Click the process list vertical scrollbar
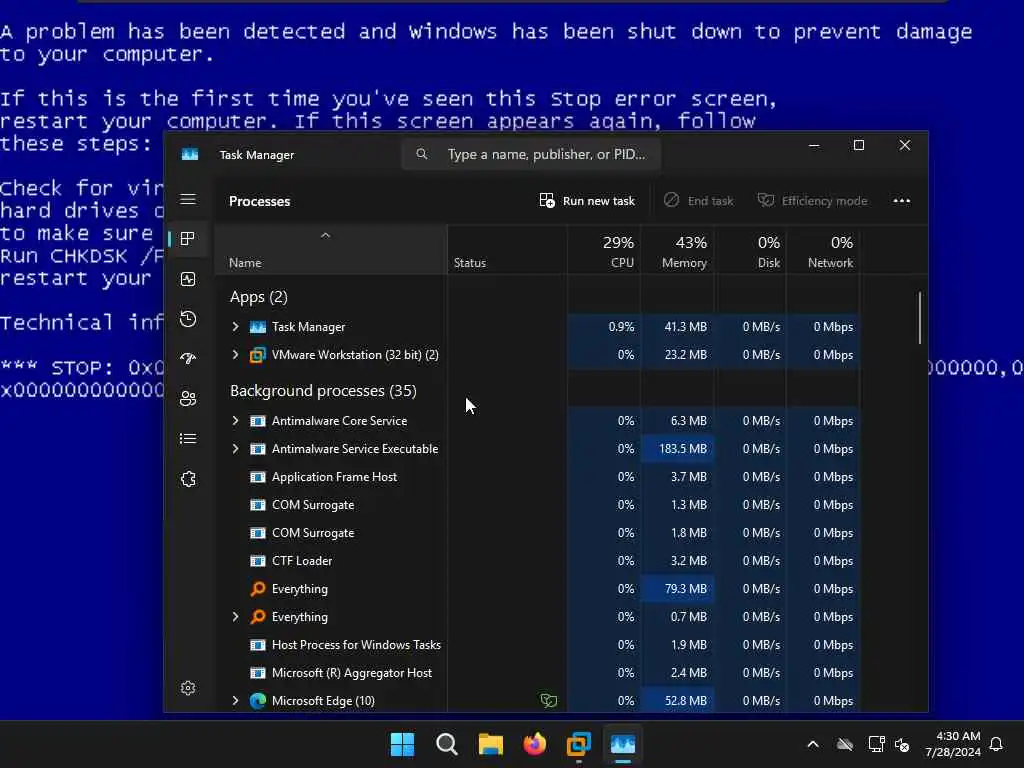The height and width of the screenshot is (768, 1024). pyautogui.click(x=920, y=318)
